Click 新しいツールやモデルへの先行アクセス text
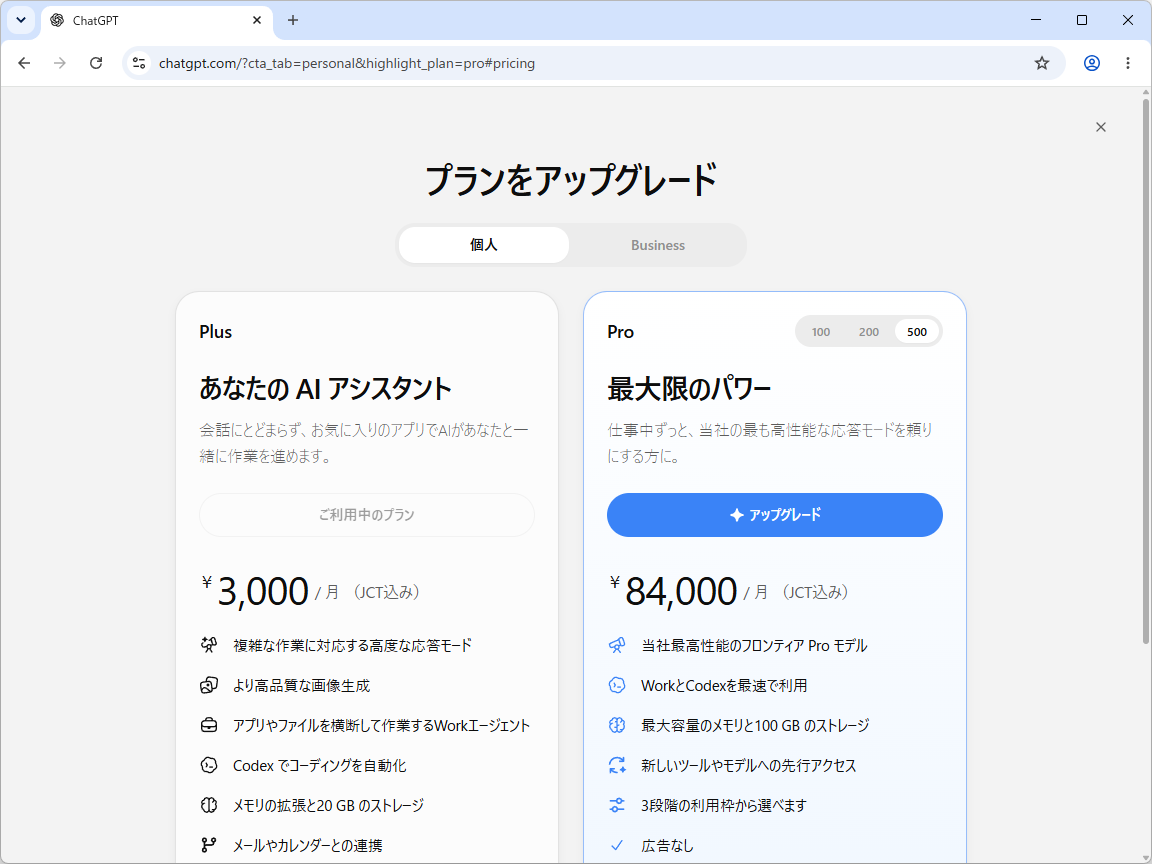The width and height of the screenshot is (1152, 864). point(749,766)
